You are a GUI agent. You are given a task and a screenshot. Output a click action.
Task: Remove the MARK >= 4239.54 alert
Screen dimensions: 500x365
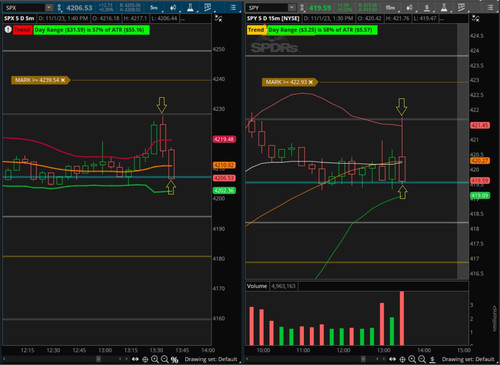click(63, 80)
